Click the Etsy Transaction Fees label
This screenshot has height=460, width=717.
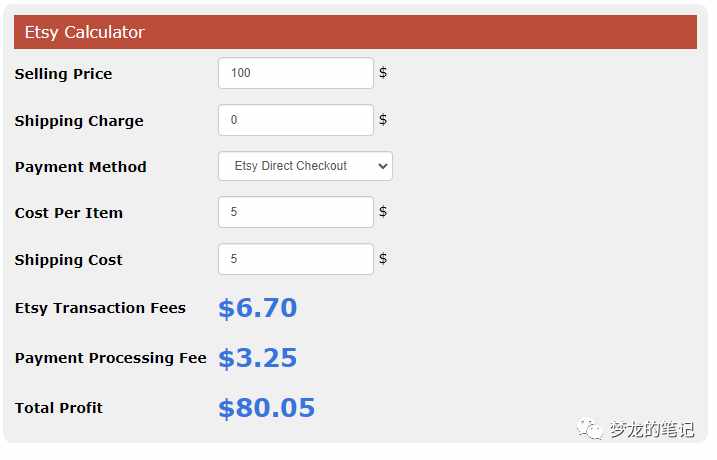pos(100,308)
